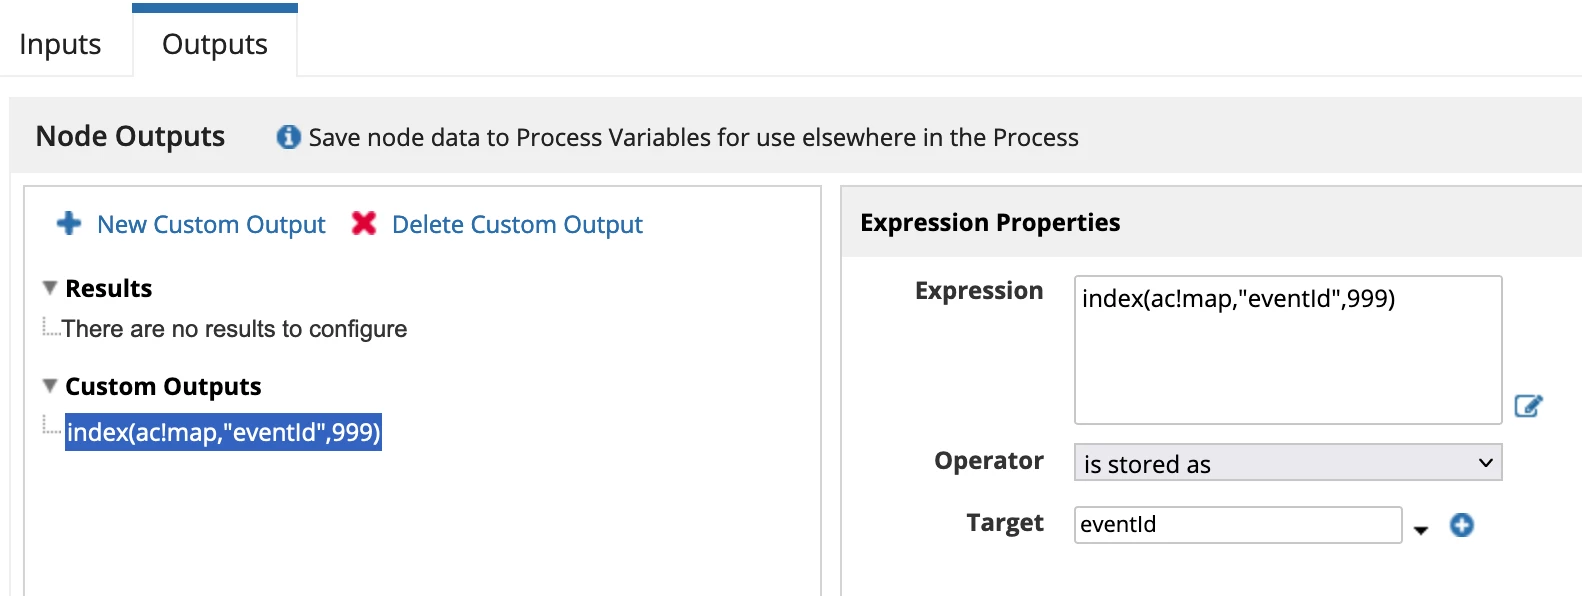Click inside the Expression text box

[1288, 350]
